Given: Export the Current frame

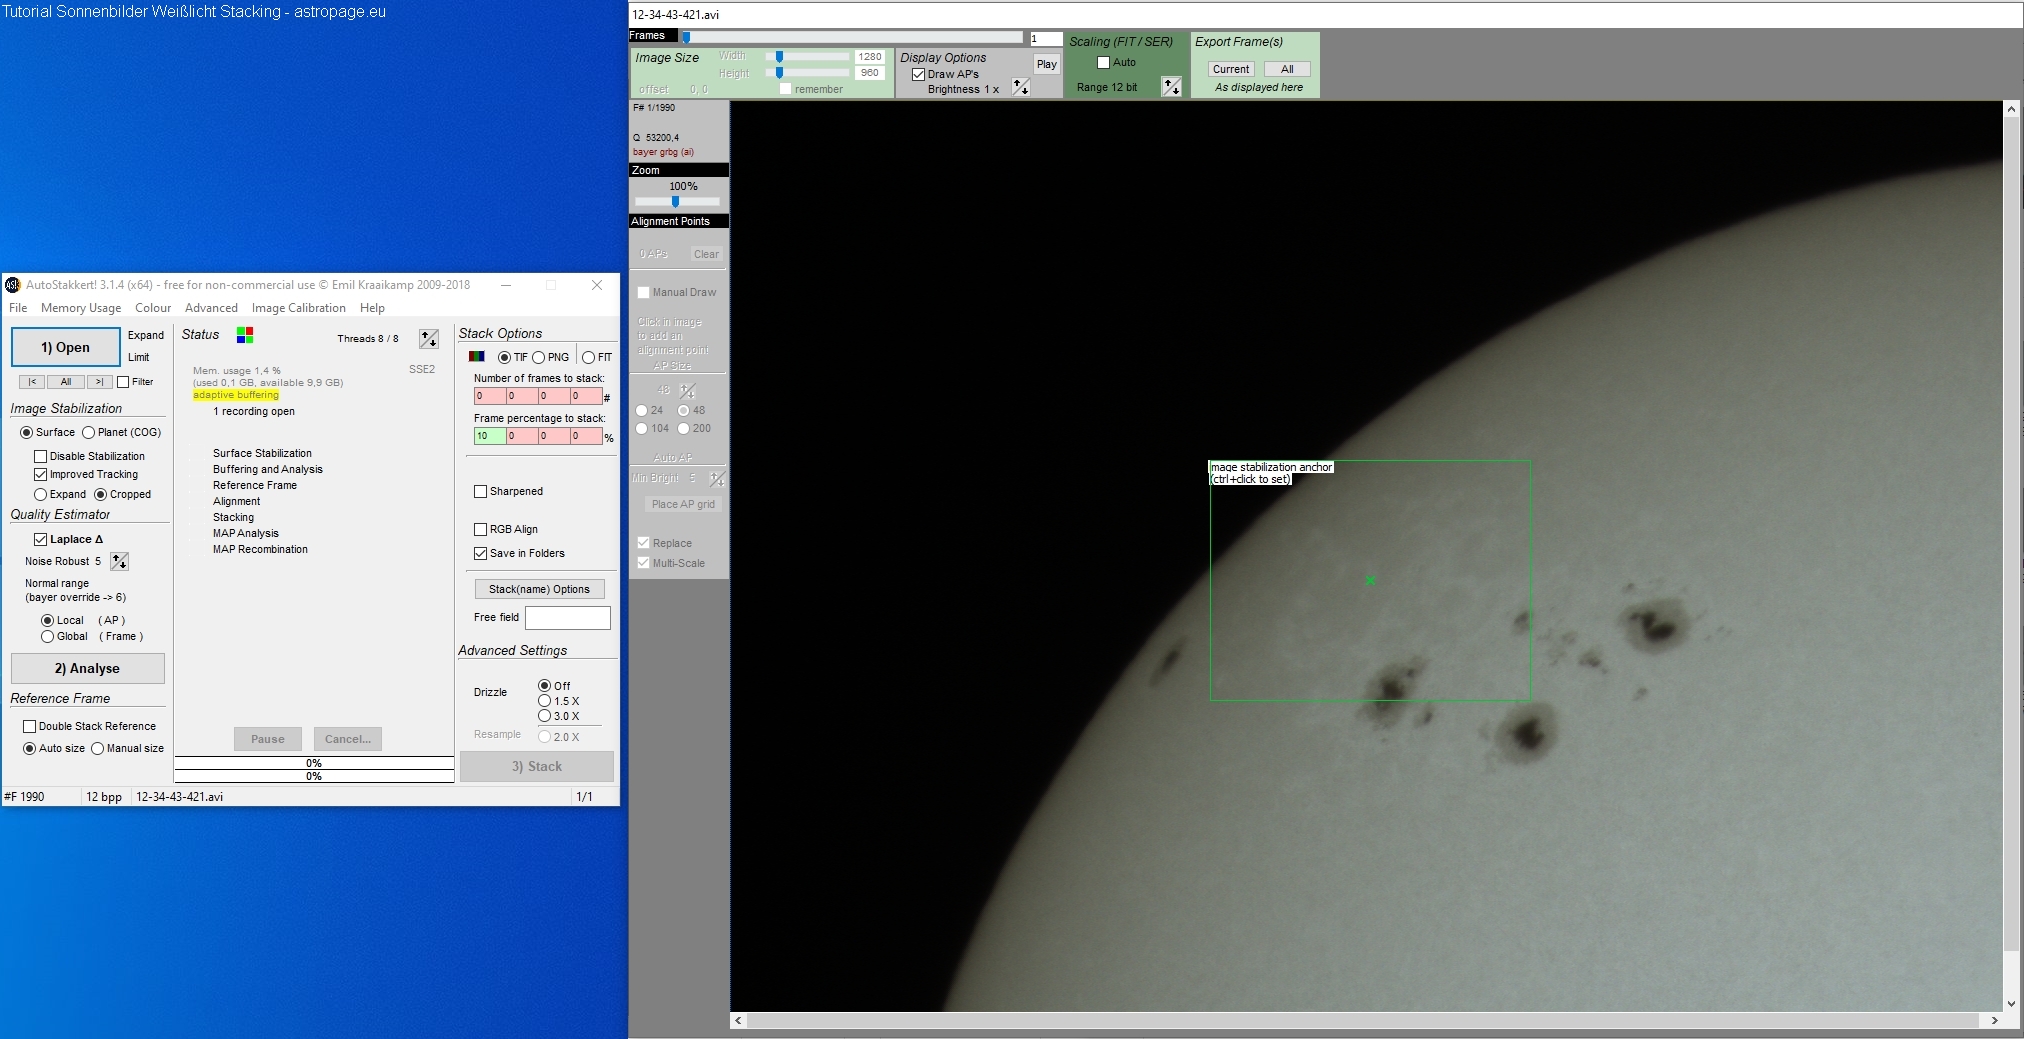Looking at the screenshot, I should tap(1231, 69).
